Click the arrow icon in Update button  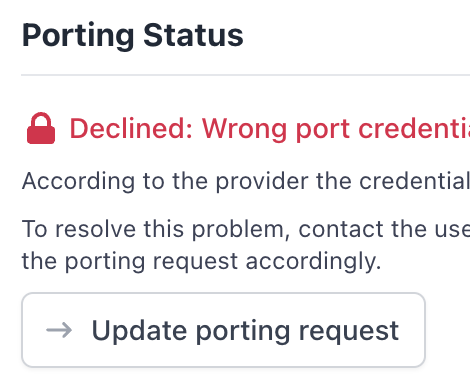point(59,330)
